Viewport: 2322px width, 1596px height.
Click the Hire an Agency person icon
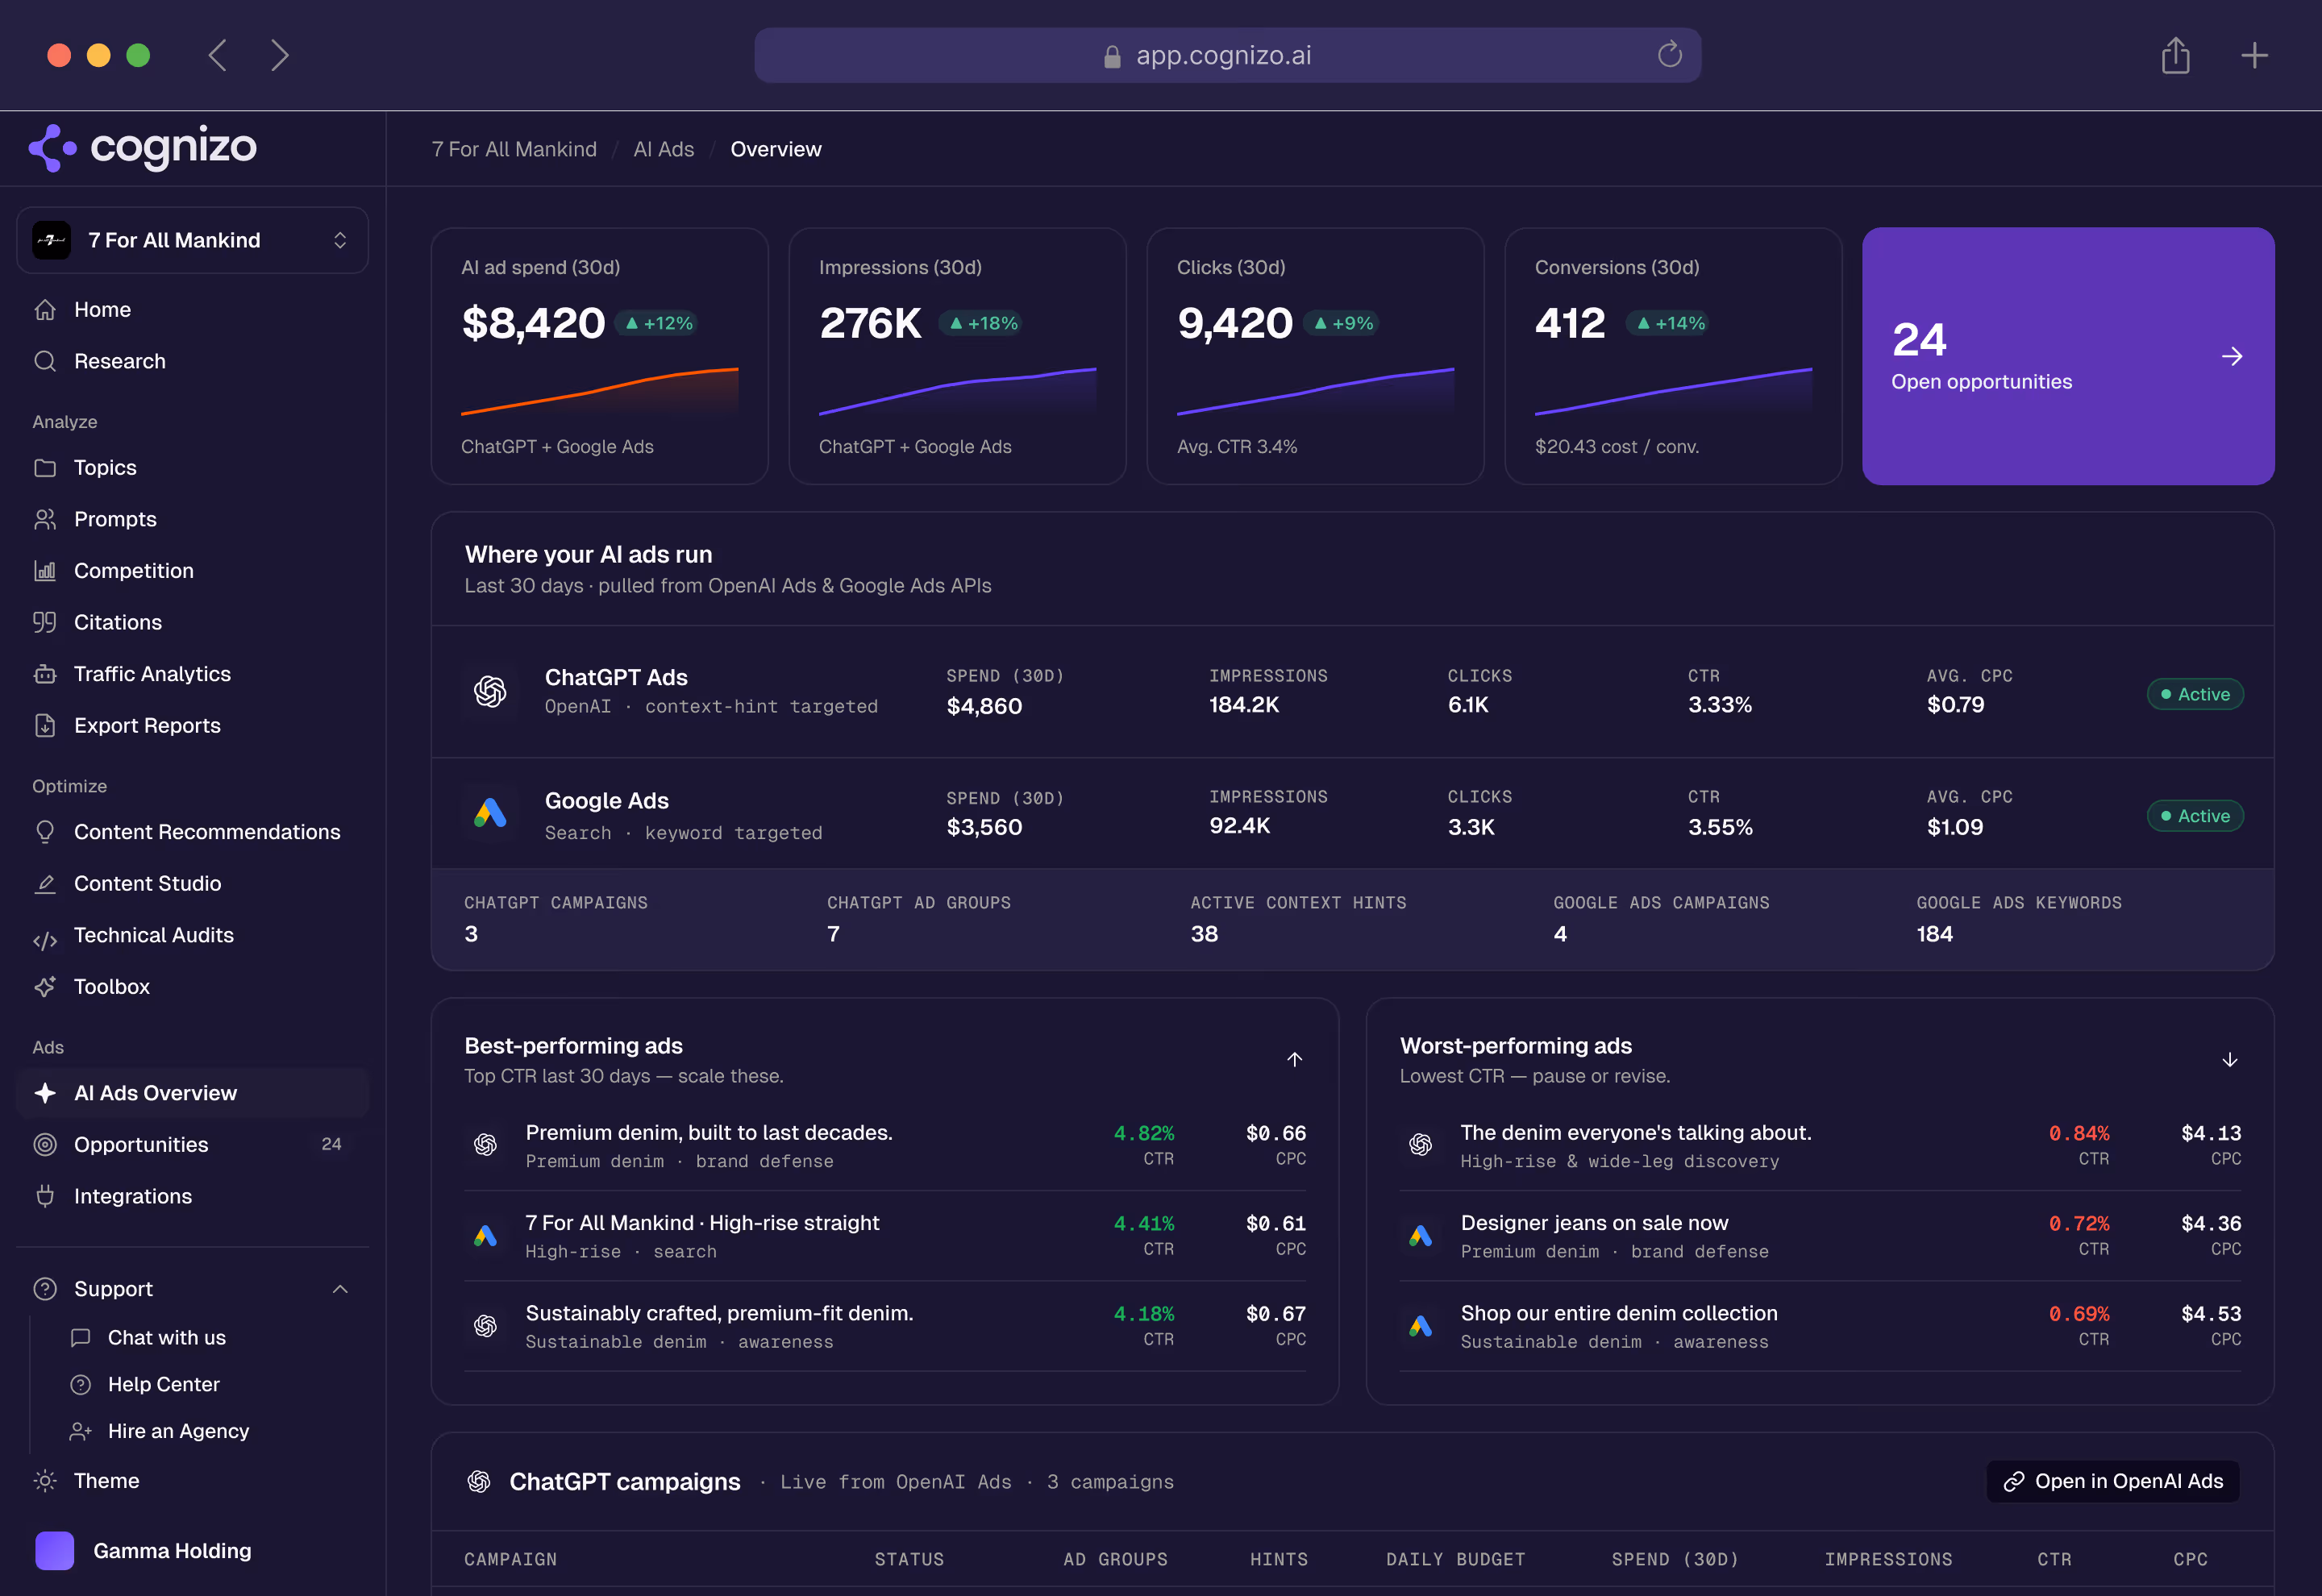[81, 1432]
